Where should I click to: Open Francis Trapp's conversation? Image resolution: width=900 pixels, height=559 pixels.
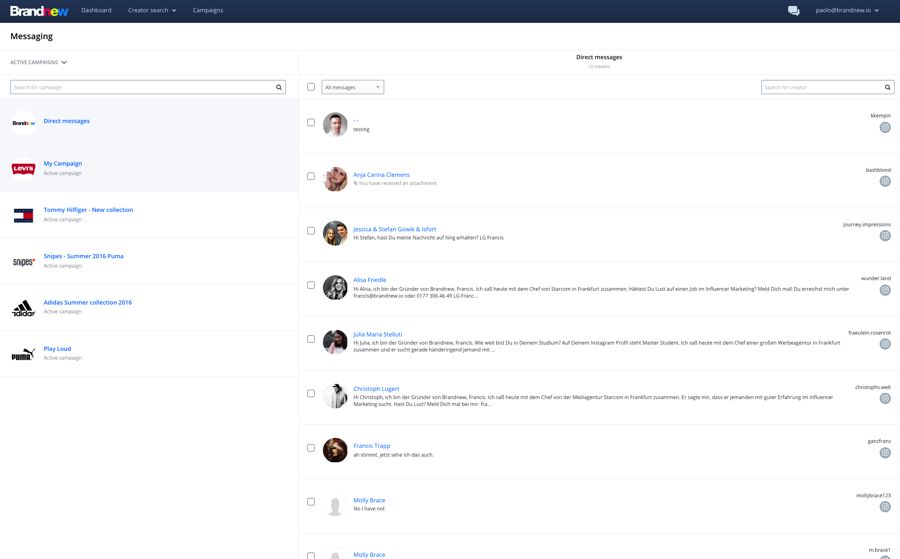pos(371,445)
